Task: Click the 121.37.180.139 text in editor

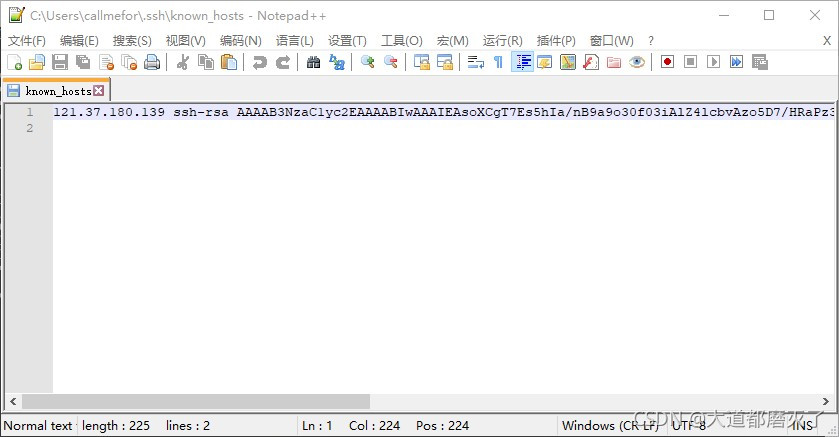Action: click(109, 112)
